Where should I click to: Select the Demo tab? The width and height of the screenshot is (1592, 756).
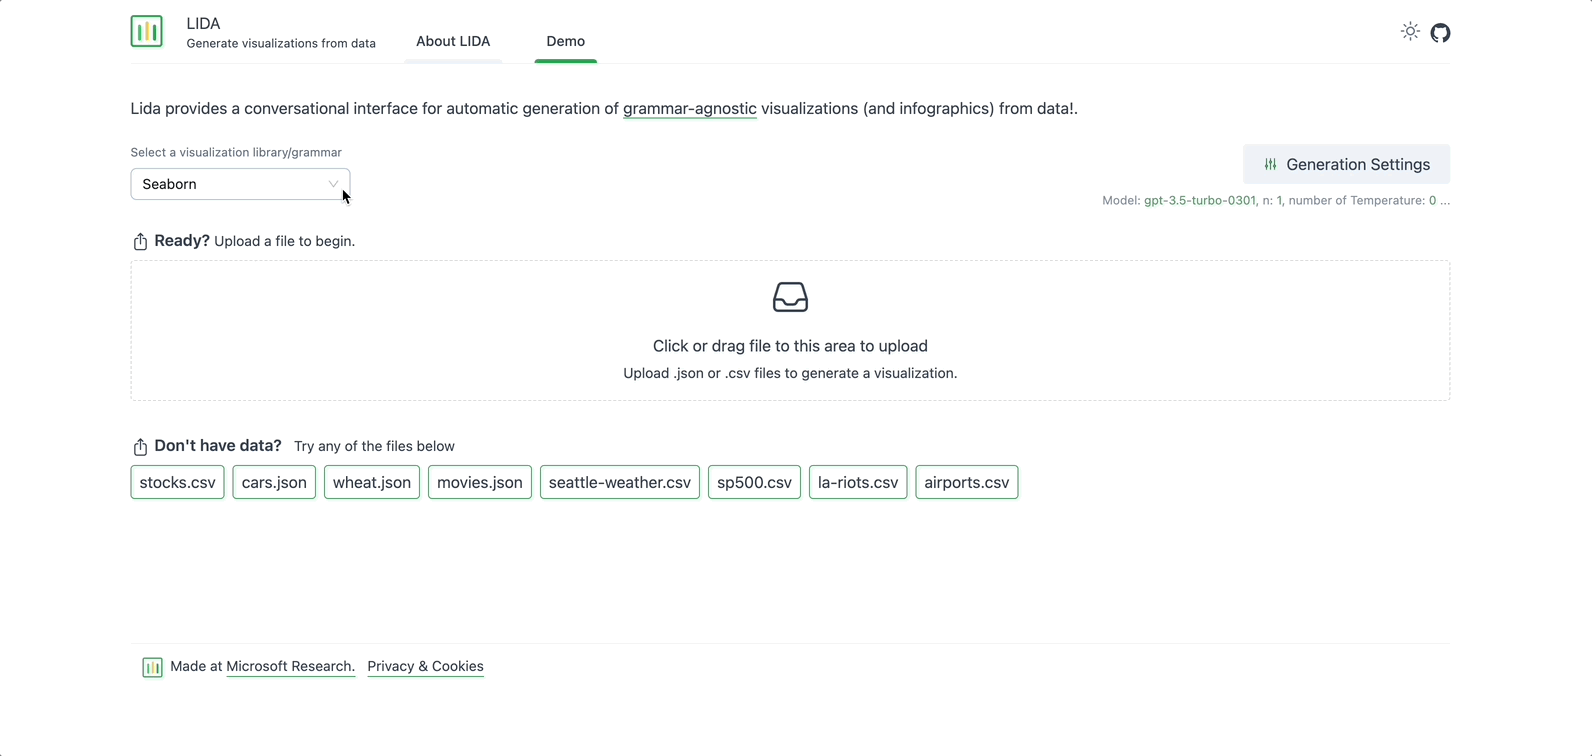pos(565,41)
